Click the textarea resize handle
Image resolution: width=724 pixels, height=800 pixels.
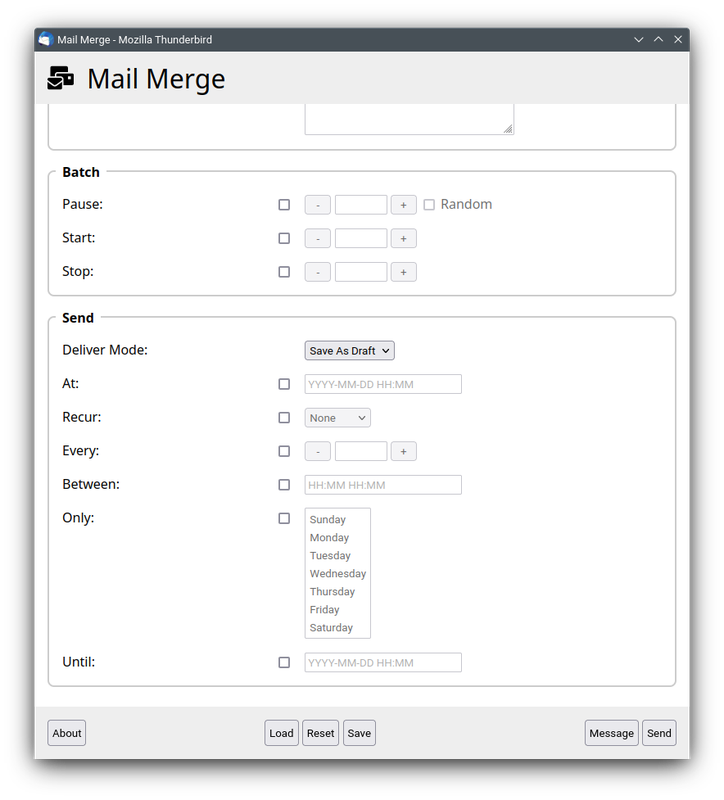[508, 129]
